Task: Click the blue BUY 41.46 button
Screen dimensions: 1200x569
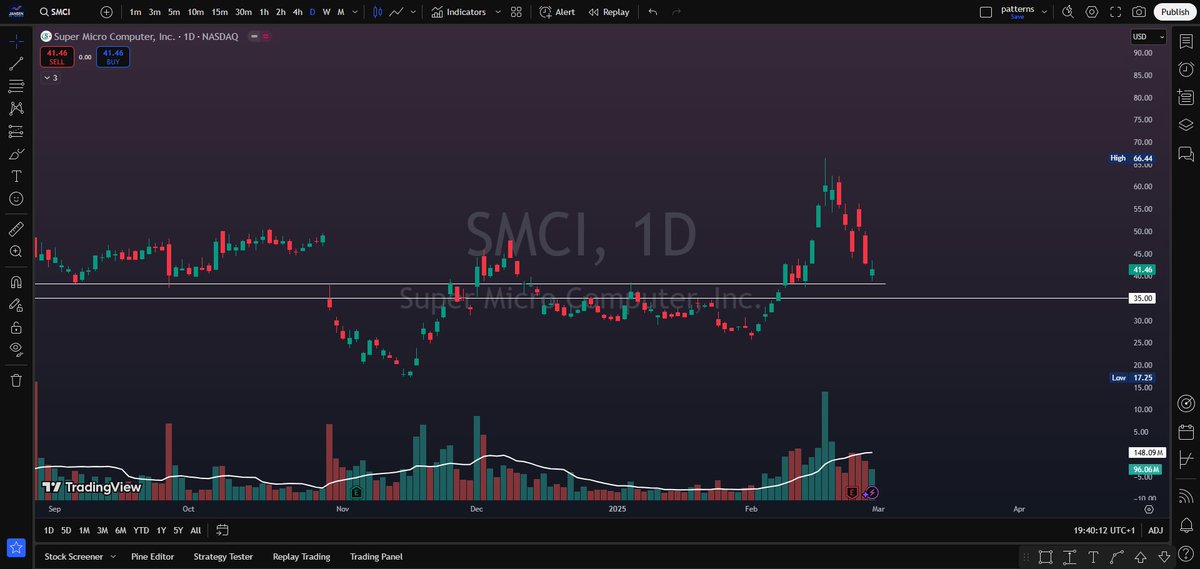Action: (x=112, y=56)
